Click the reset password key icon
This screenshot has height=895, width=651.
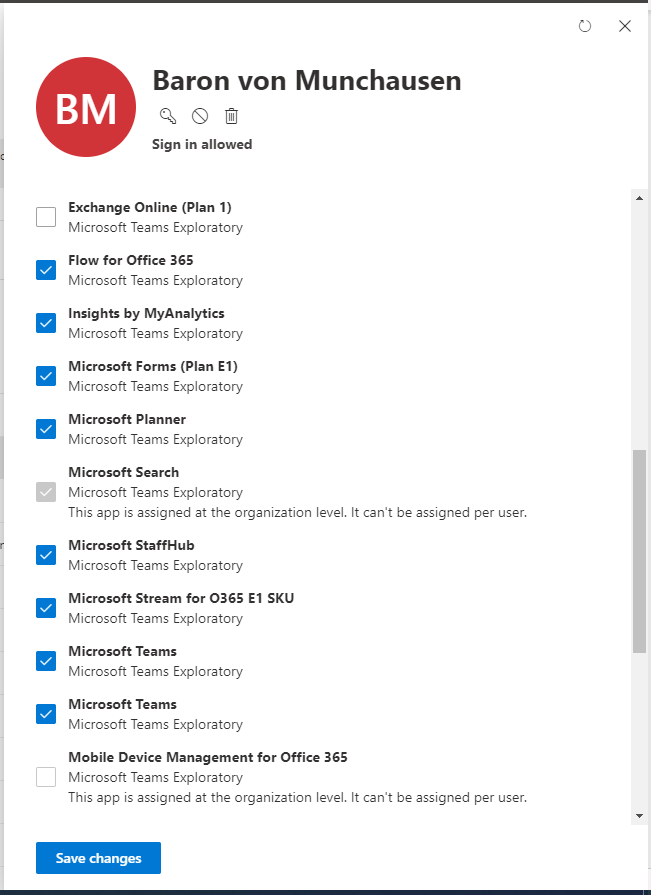(168, 116)
